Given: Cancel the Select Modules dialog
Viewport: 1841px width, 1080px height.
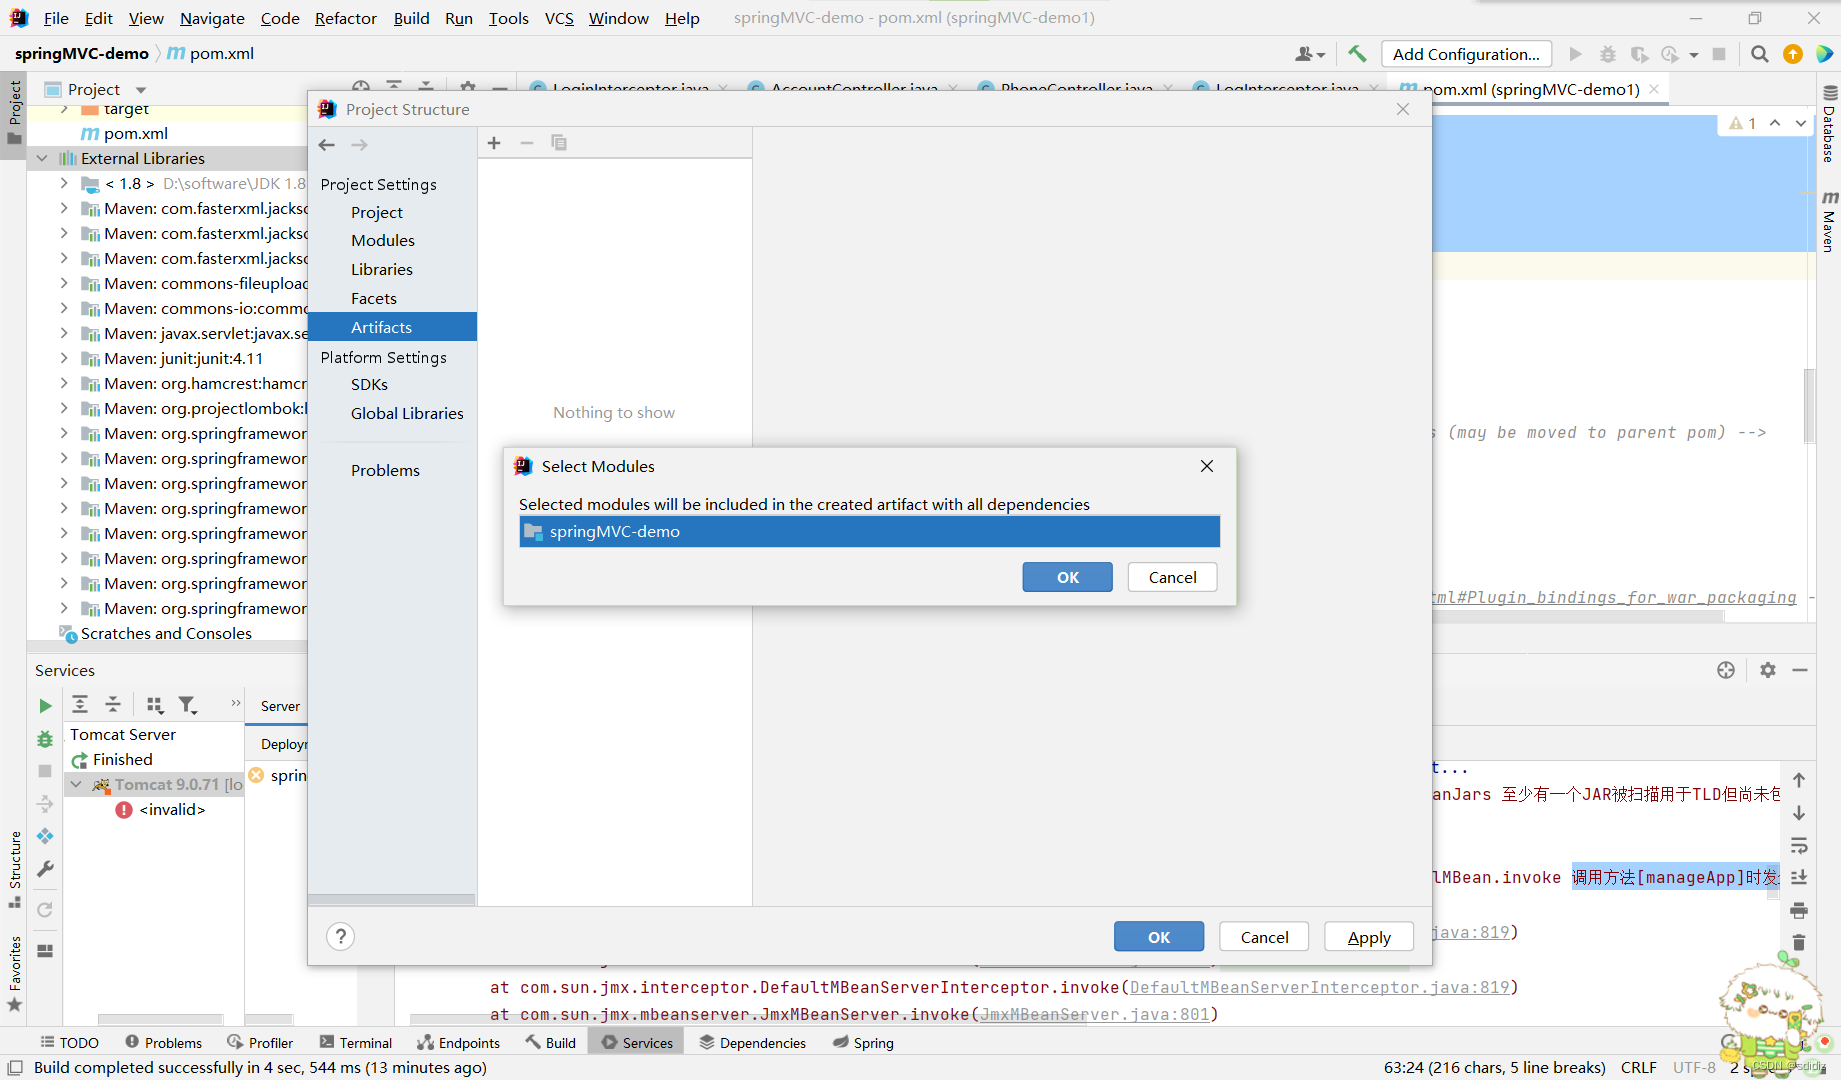Looking at the screenshot, I should (x=1172, y=577).
